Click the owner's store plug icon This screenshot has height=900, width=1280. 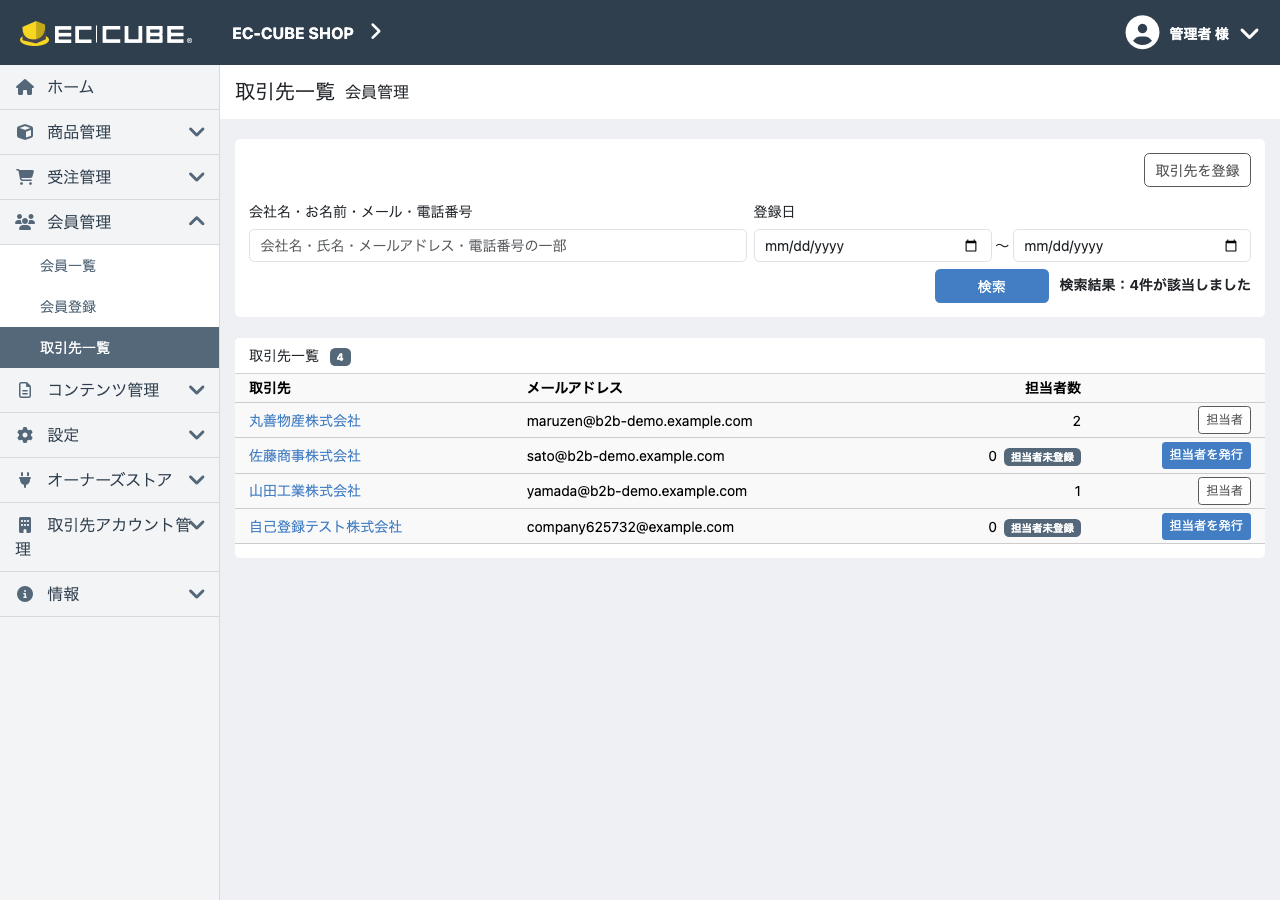coord(25,480)
